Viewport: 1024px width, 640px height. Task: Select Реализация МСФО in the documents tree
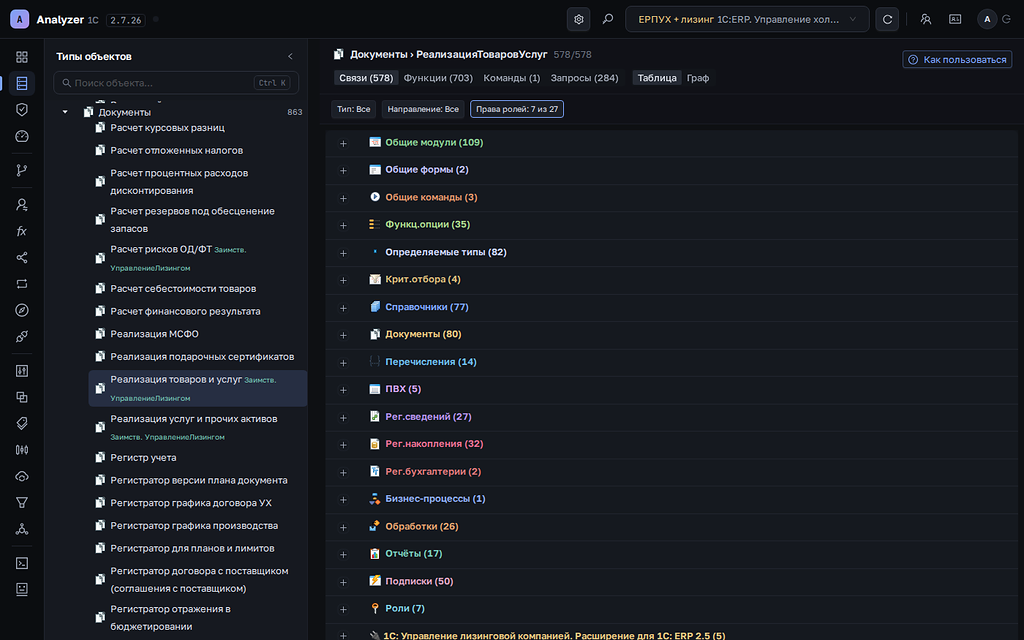pos(154,334)
